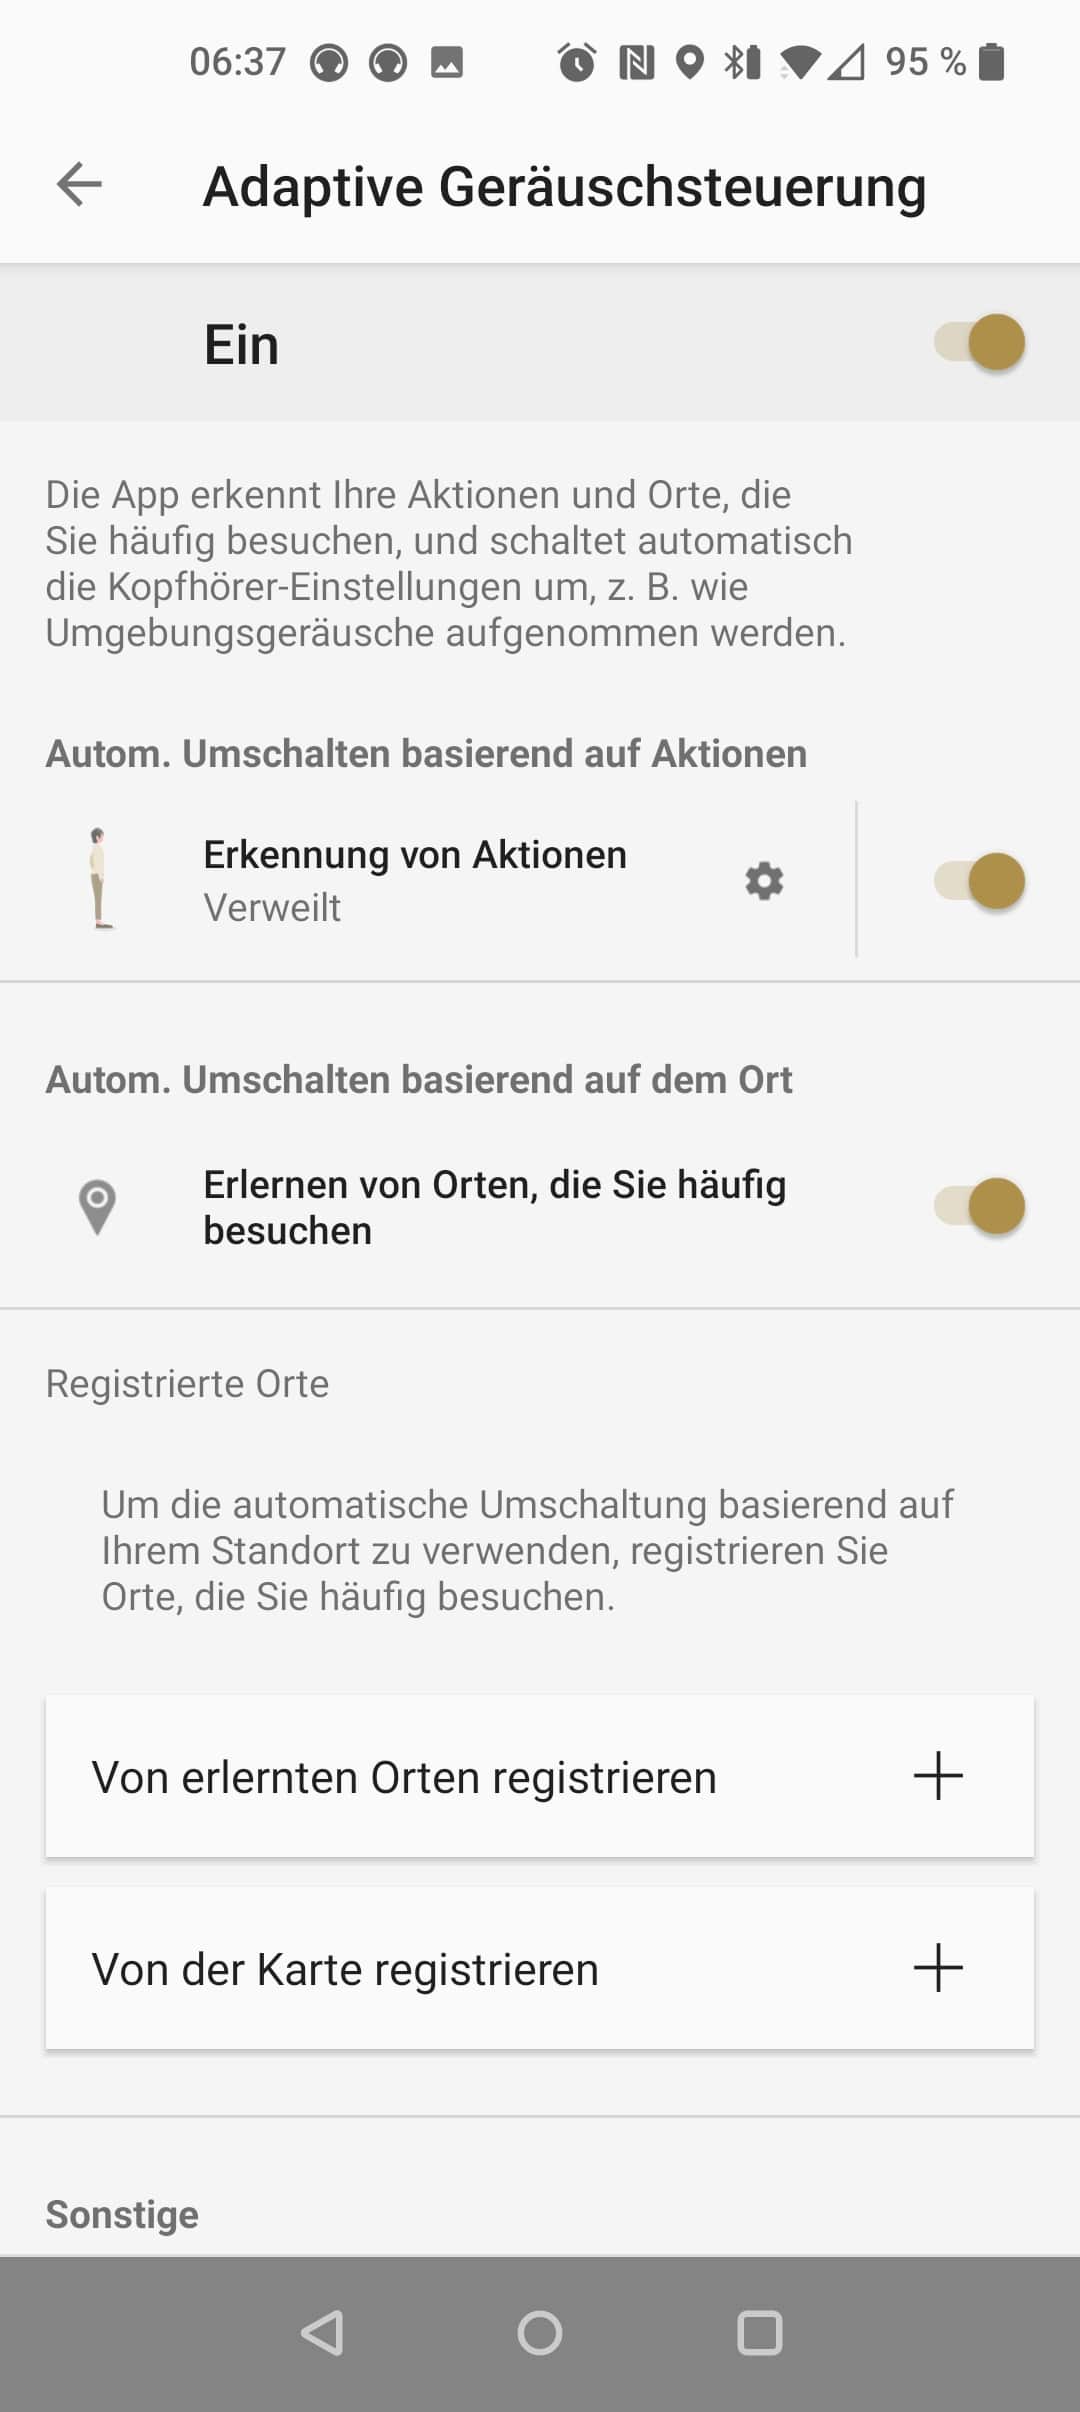The image size is (1080, 2412).
Task: Tap alarm icon in status bar
Action: coord(576,62)
